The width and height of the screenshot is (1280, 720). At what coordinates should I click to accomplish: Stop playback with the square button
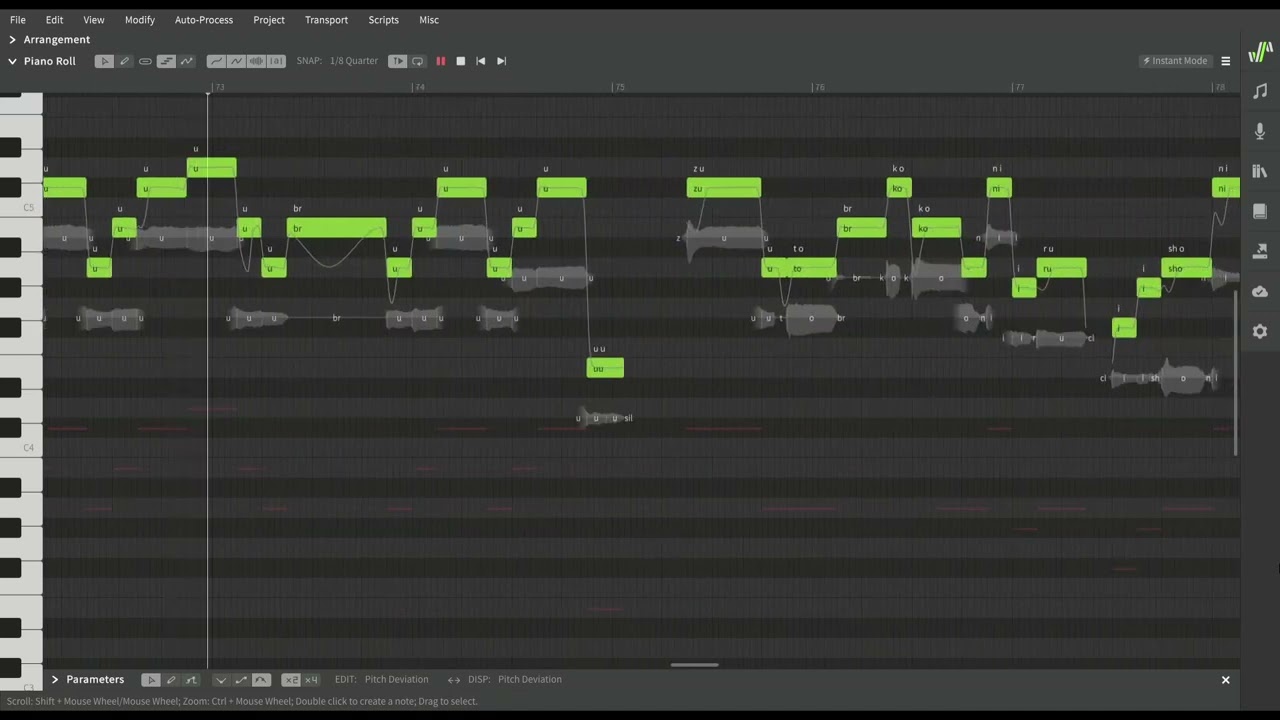(x=460, y=61)
